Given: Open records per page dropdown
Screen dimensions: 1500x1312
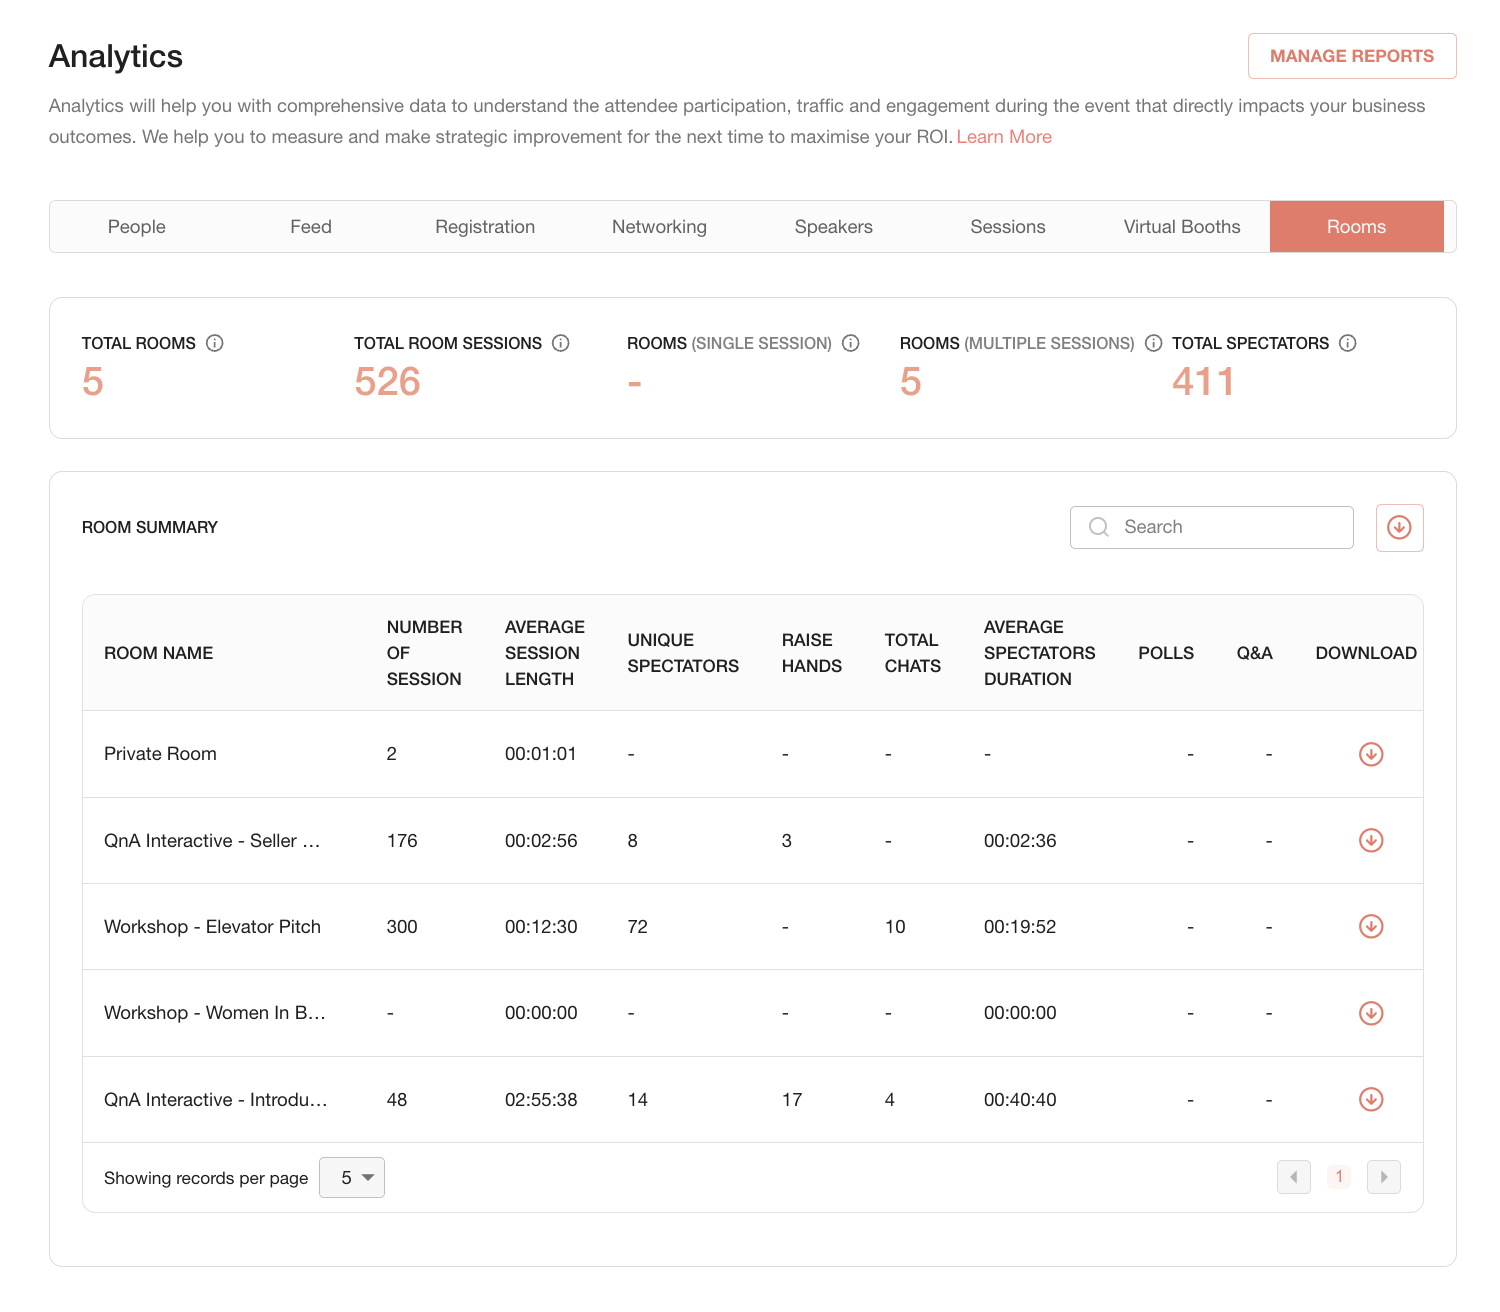Looking at the screenshot, I should pyautogui.click(x=352, y=1177).
